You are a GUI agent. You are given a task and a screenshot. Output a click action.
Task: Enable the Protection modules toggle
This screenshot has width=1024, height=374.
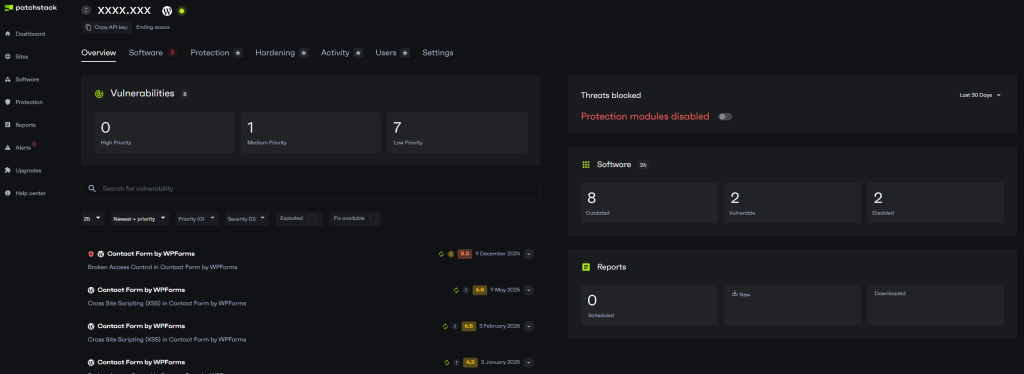725,117
